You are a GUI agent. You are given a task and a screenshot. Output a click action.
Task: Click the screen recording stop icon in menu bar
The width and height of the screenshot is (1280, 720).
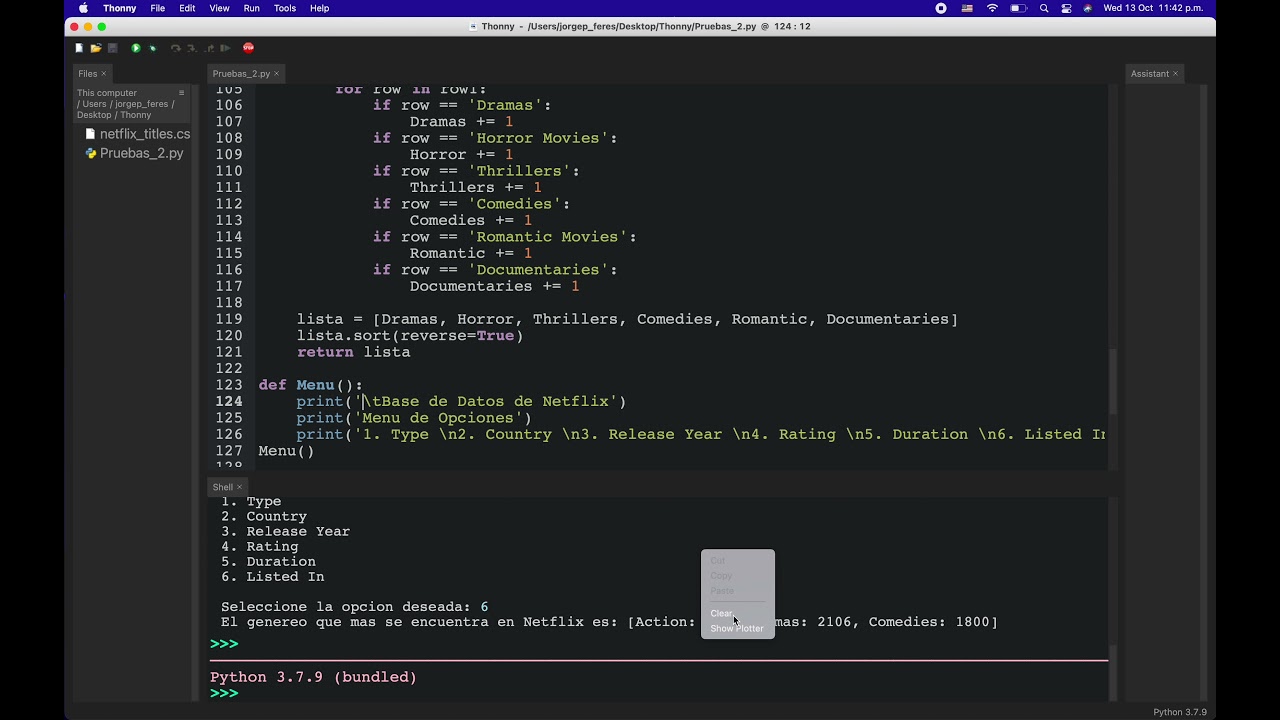point(941,8)
